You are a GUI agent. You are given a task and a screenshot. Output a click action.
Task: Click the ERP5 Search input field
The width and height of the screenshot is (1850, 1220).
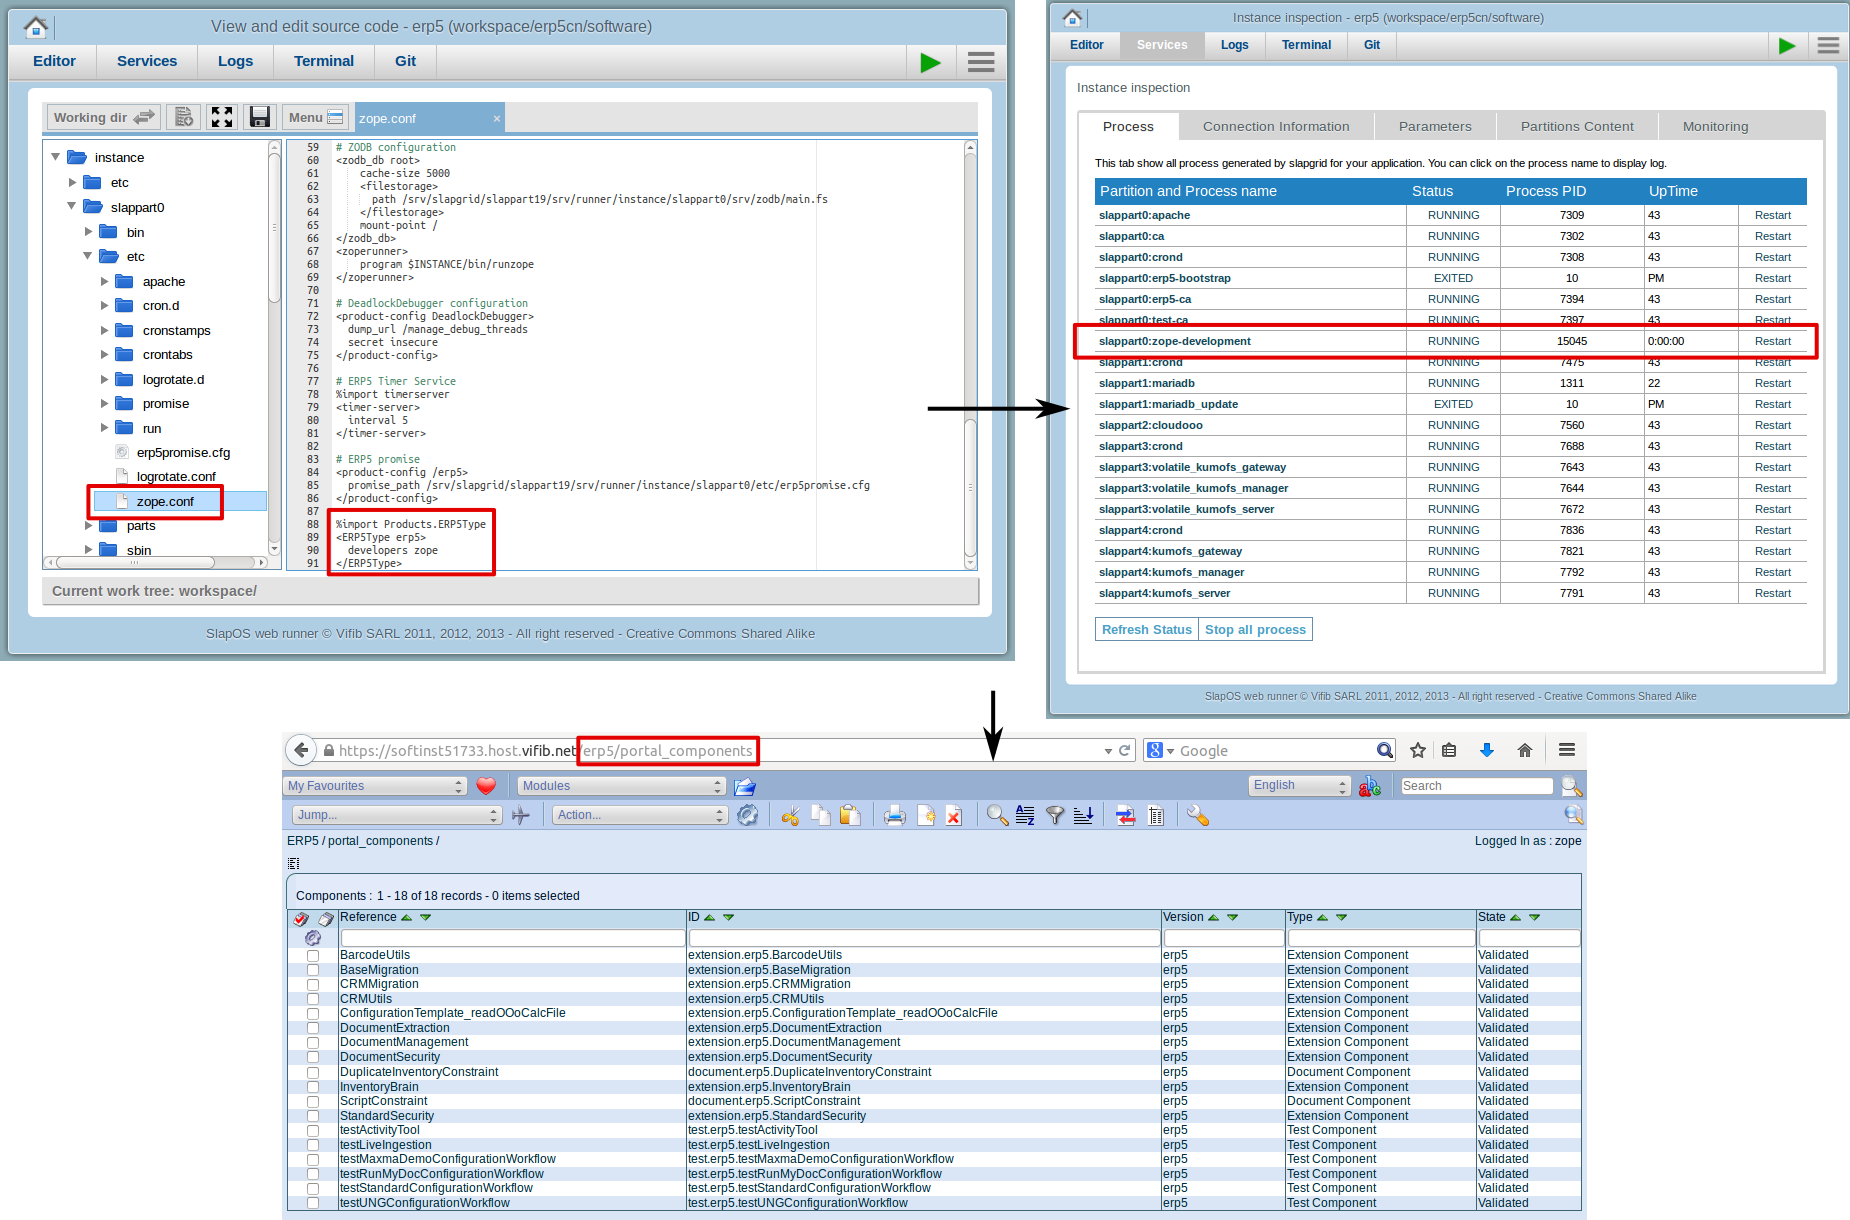[1476, 786]
